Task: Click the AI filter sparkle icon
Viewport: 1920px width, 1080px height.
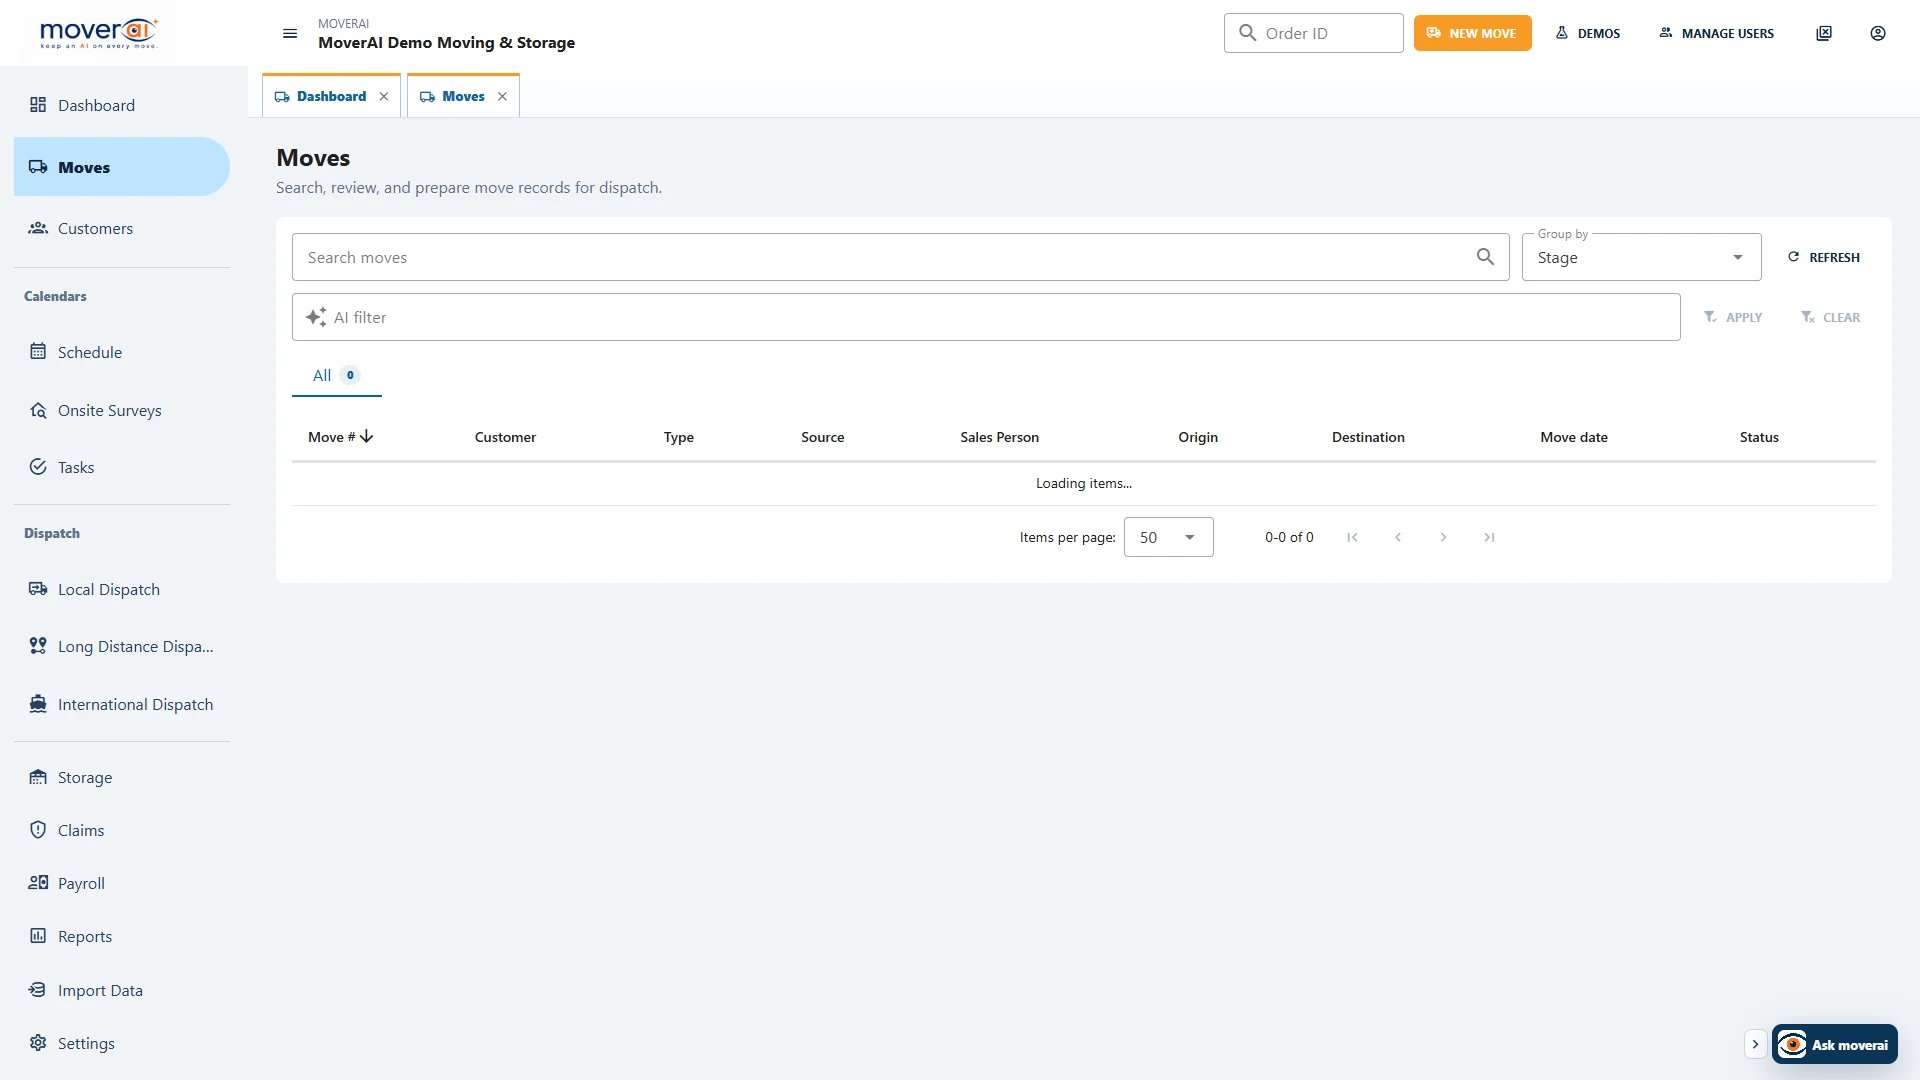Action: pos(316,317)
